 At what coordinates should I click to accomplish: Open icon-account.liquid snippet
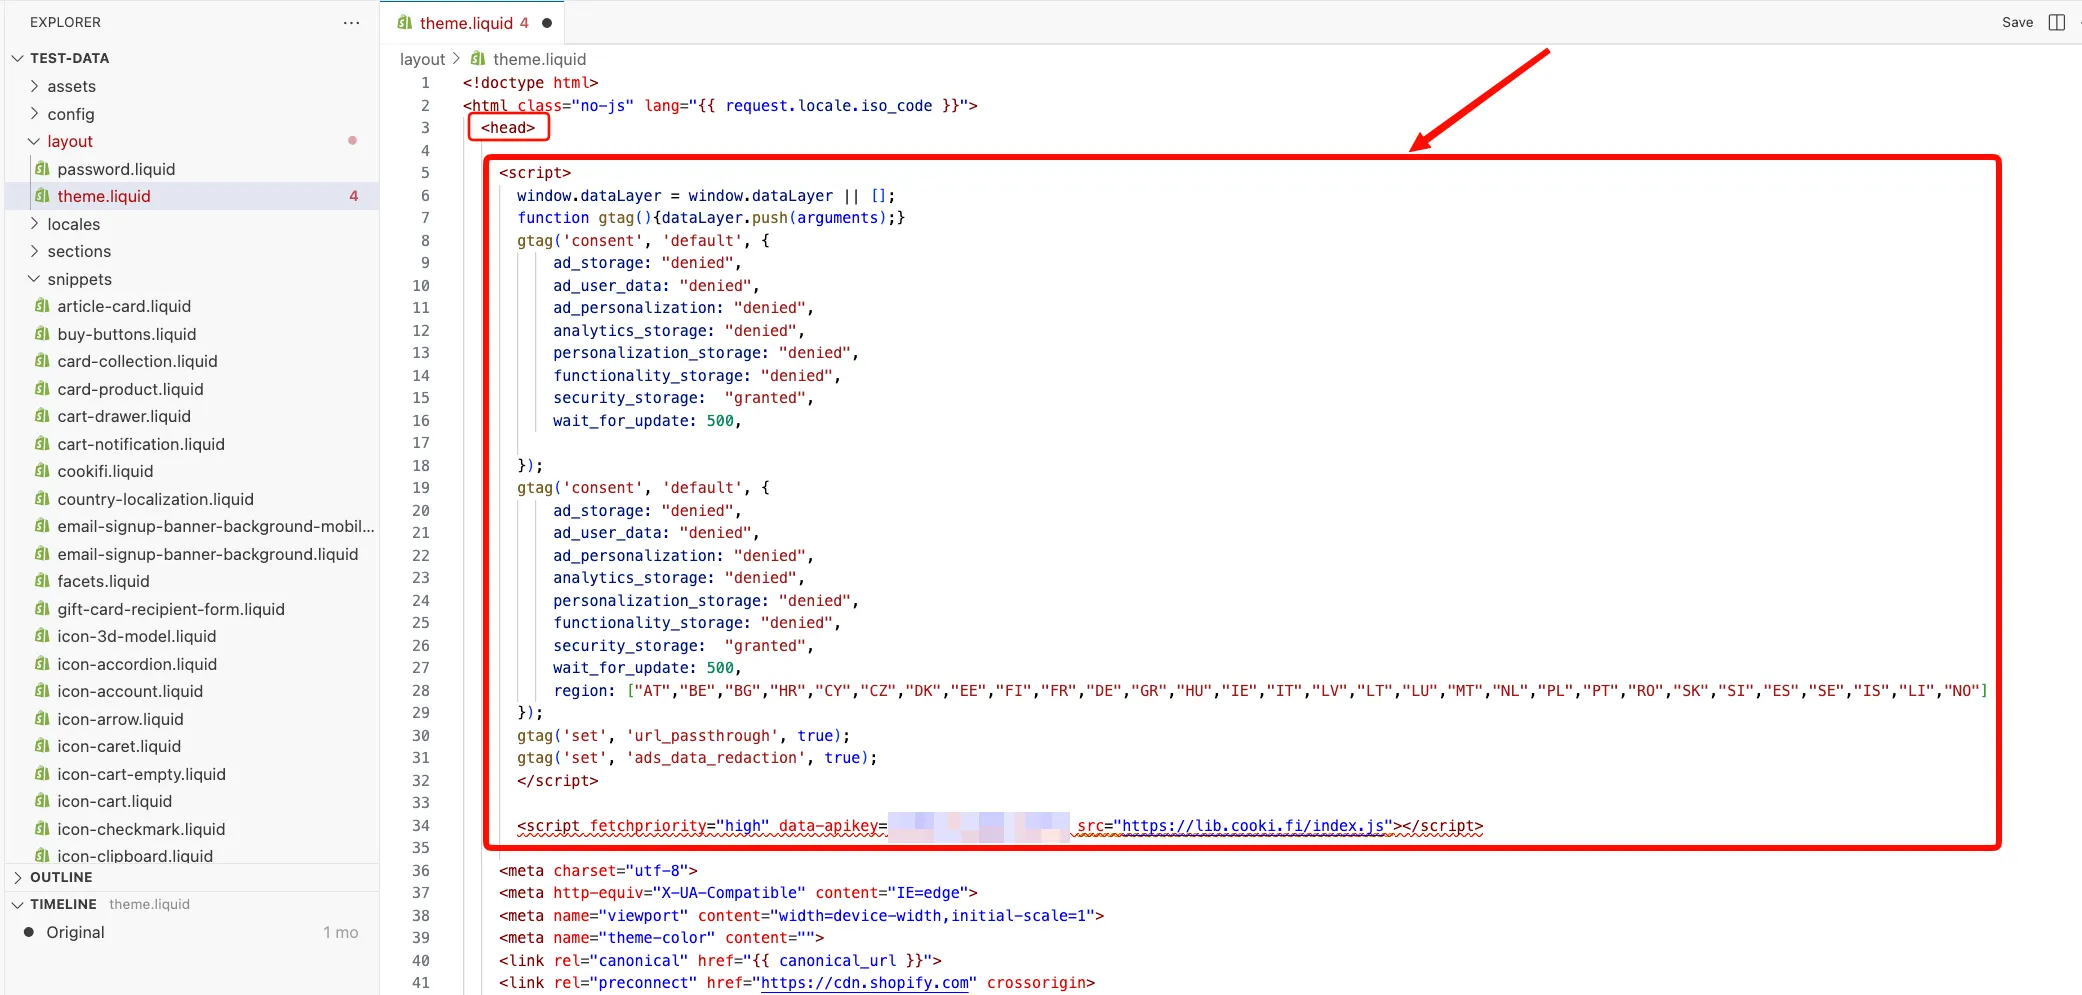(x=130, y=691)
